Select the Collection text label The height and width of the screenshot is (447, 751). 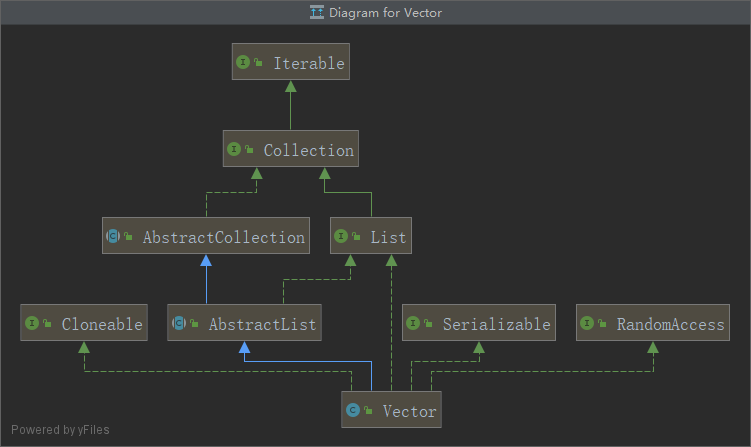point(309,150)
